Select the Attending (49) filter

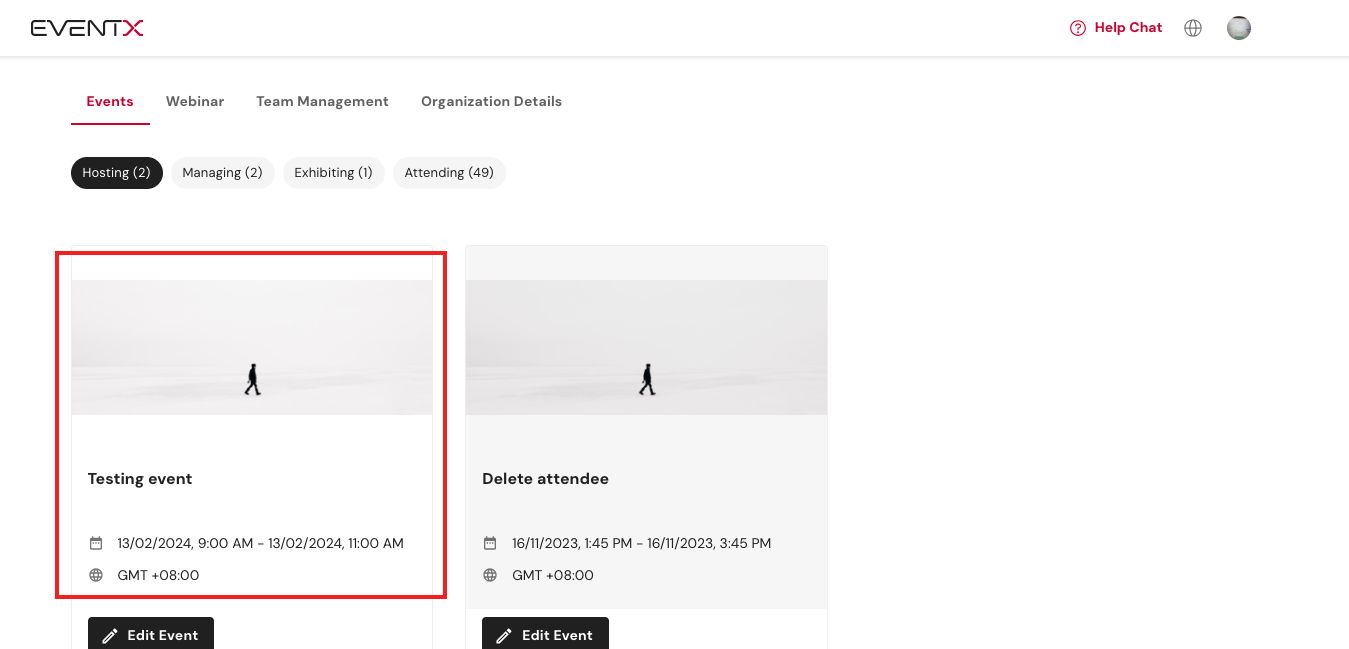click(449, 173)
